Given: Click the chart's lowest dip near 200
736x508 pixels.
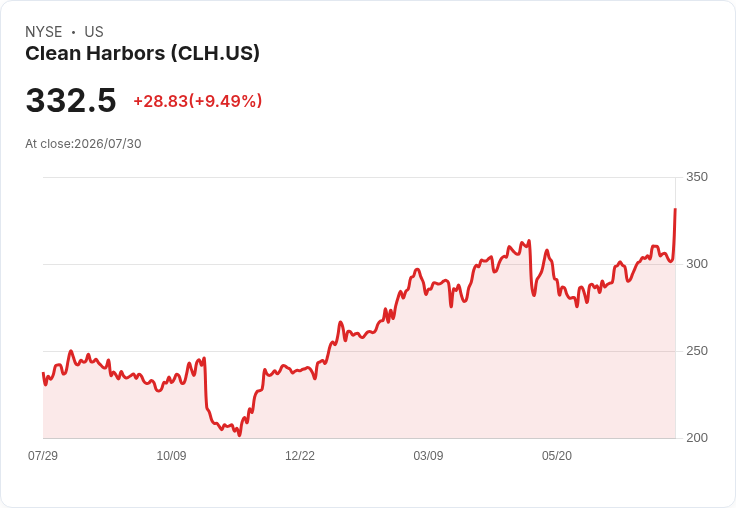Looking at the screenshot, I should pyautogui.click(x=239, y=435).
